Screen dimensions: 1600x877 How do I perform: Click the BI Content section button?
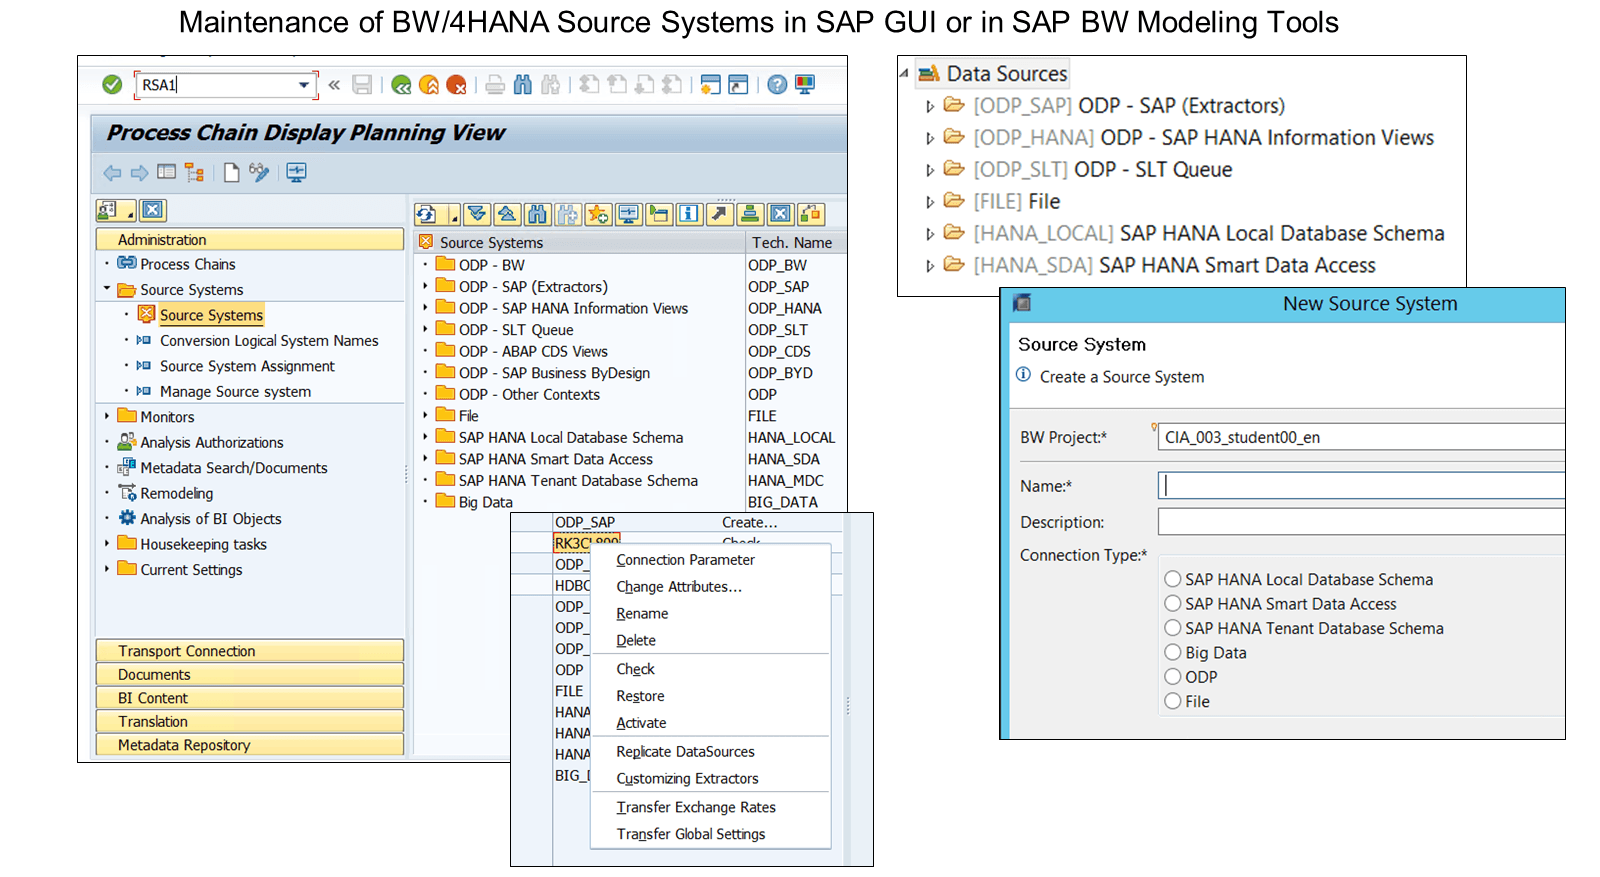(x=250, y=698)
